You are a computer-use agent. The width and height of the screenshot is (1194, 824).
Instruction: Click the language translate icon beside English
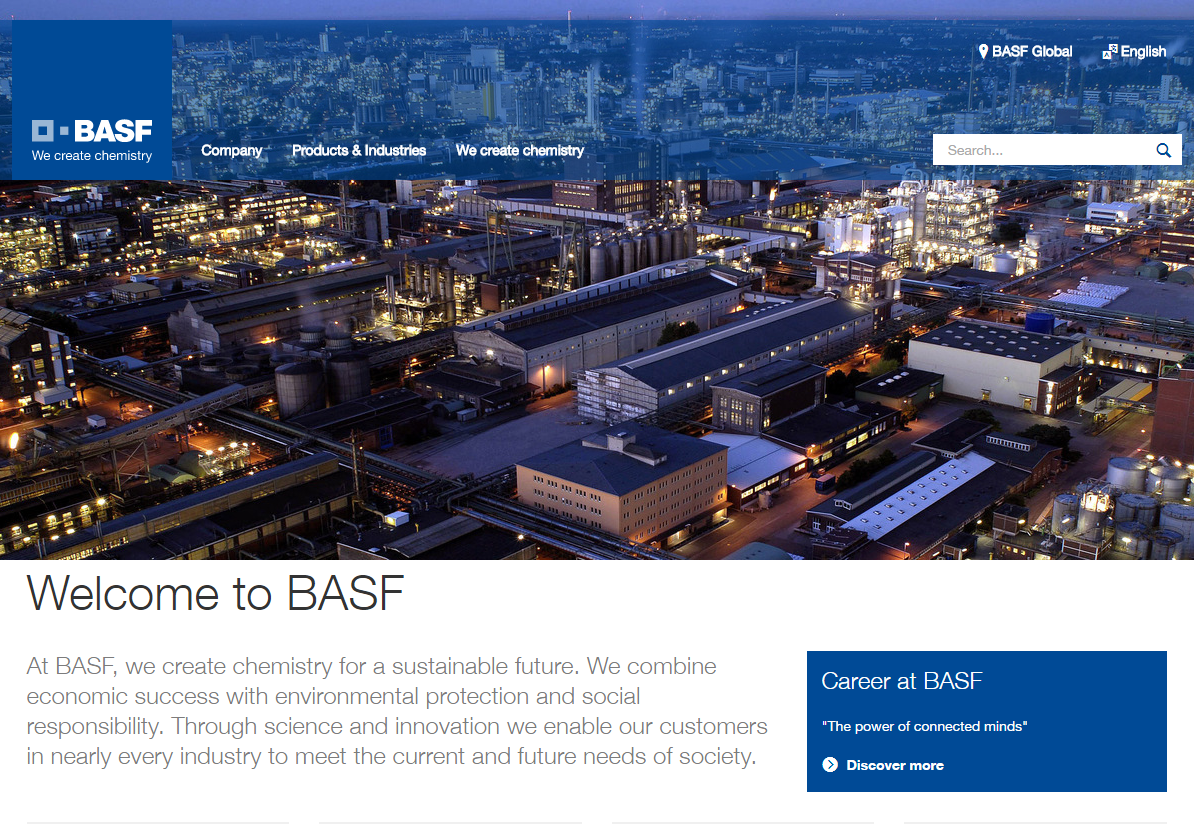(1110, 52)
